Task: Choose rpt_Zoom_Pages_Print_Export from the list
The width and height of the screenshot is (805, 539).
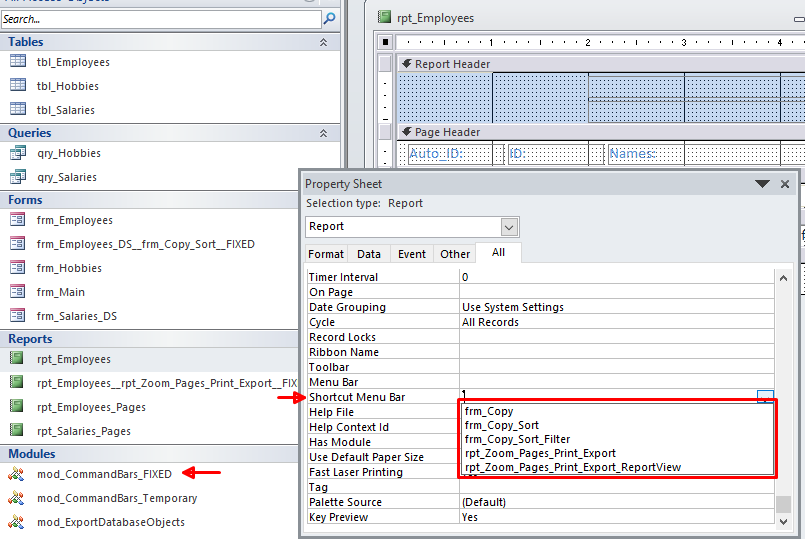Action: pos(618,453)
